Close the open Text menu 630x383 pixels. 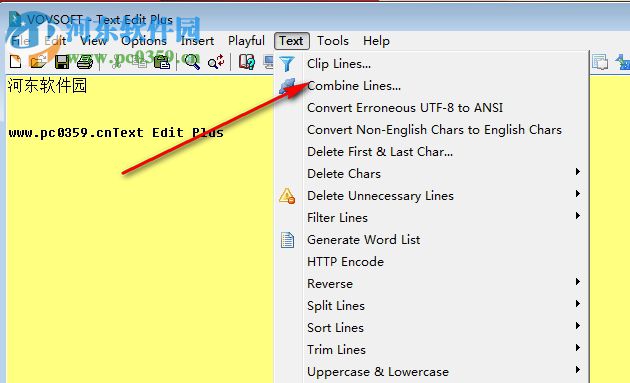[x=292, y=41]
